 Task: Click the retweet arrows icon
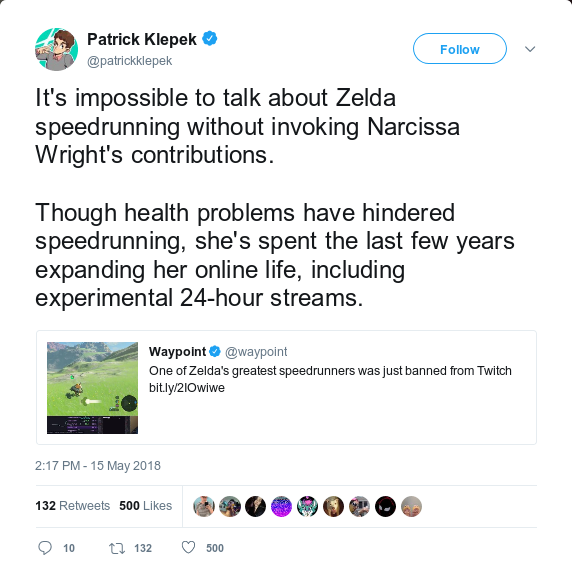coord(117,548)
